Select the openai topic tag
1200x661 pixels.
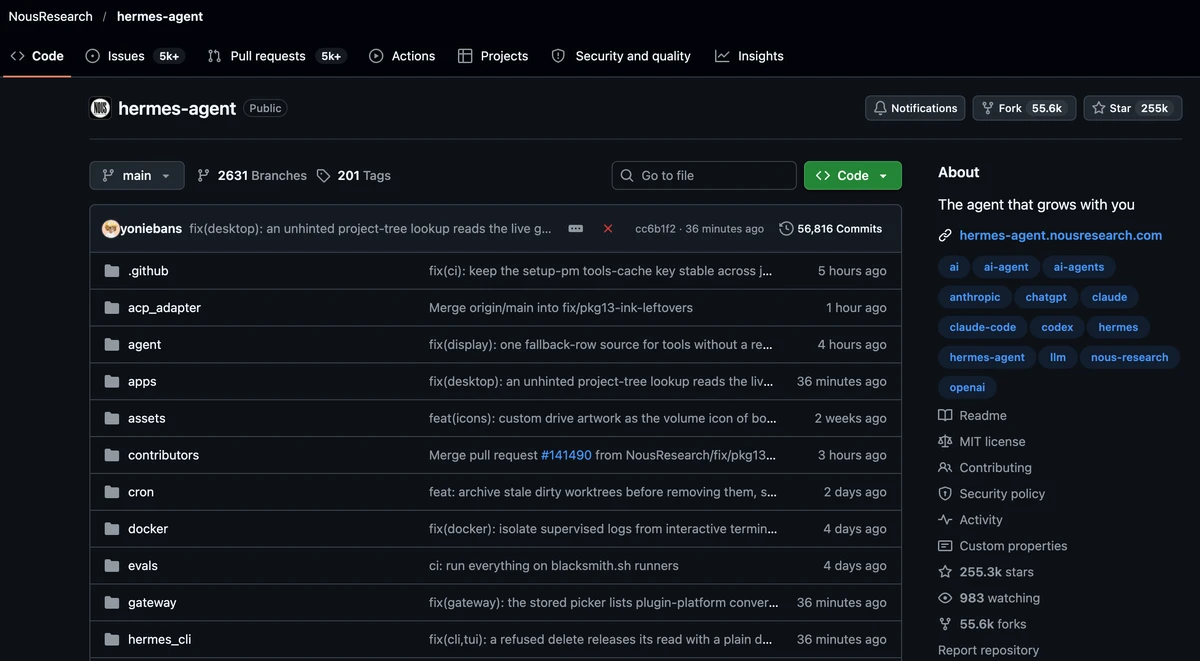(x=967, y=387)
